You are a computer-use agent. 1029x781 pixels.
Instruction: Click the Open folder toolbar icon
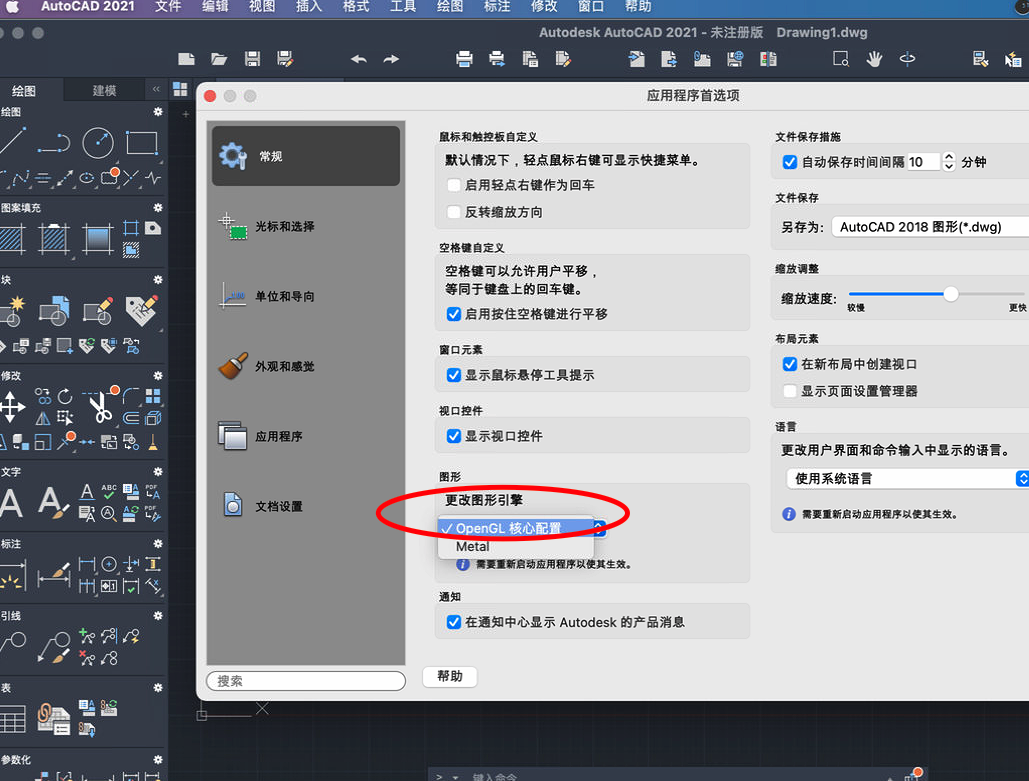(x=219, y=59)
